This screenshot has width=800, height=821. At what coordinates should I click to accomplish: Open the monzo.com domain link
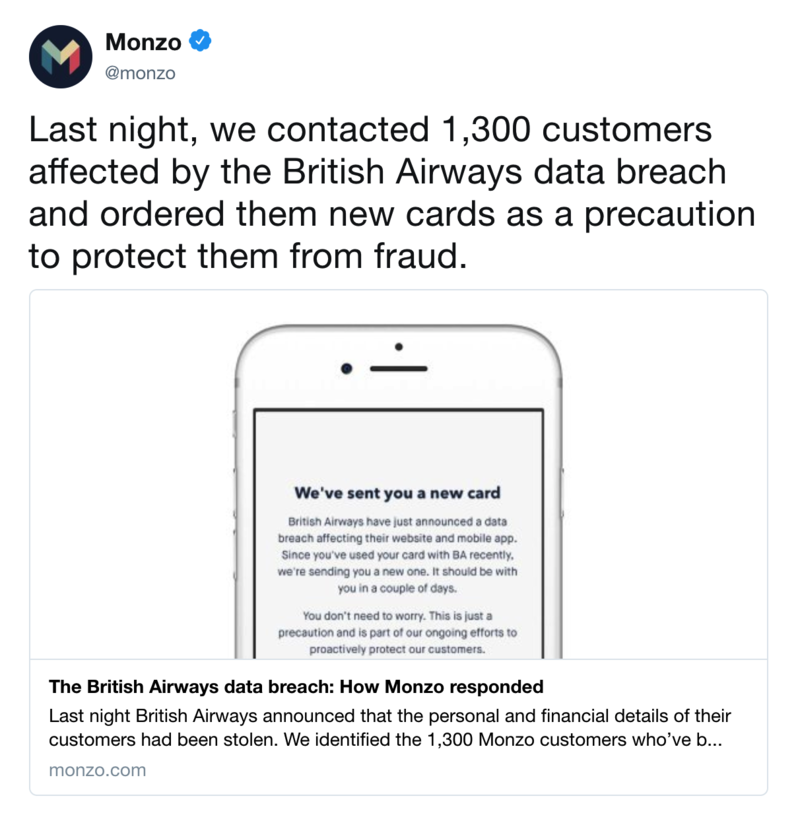tap(97, 770)
